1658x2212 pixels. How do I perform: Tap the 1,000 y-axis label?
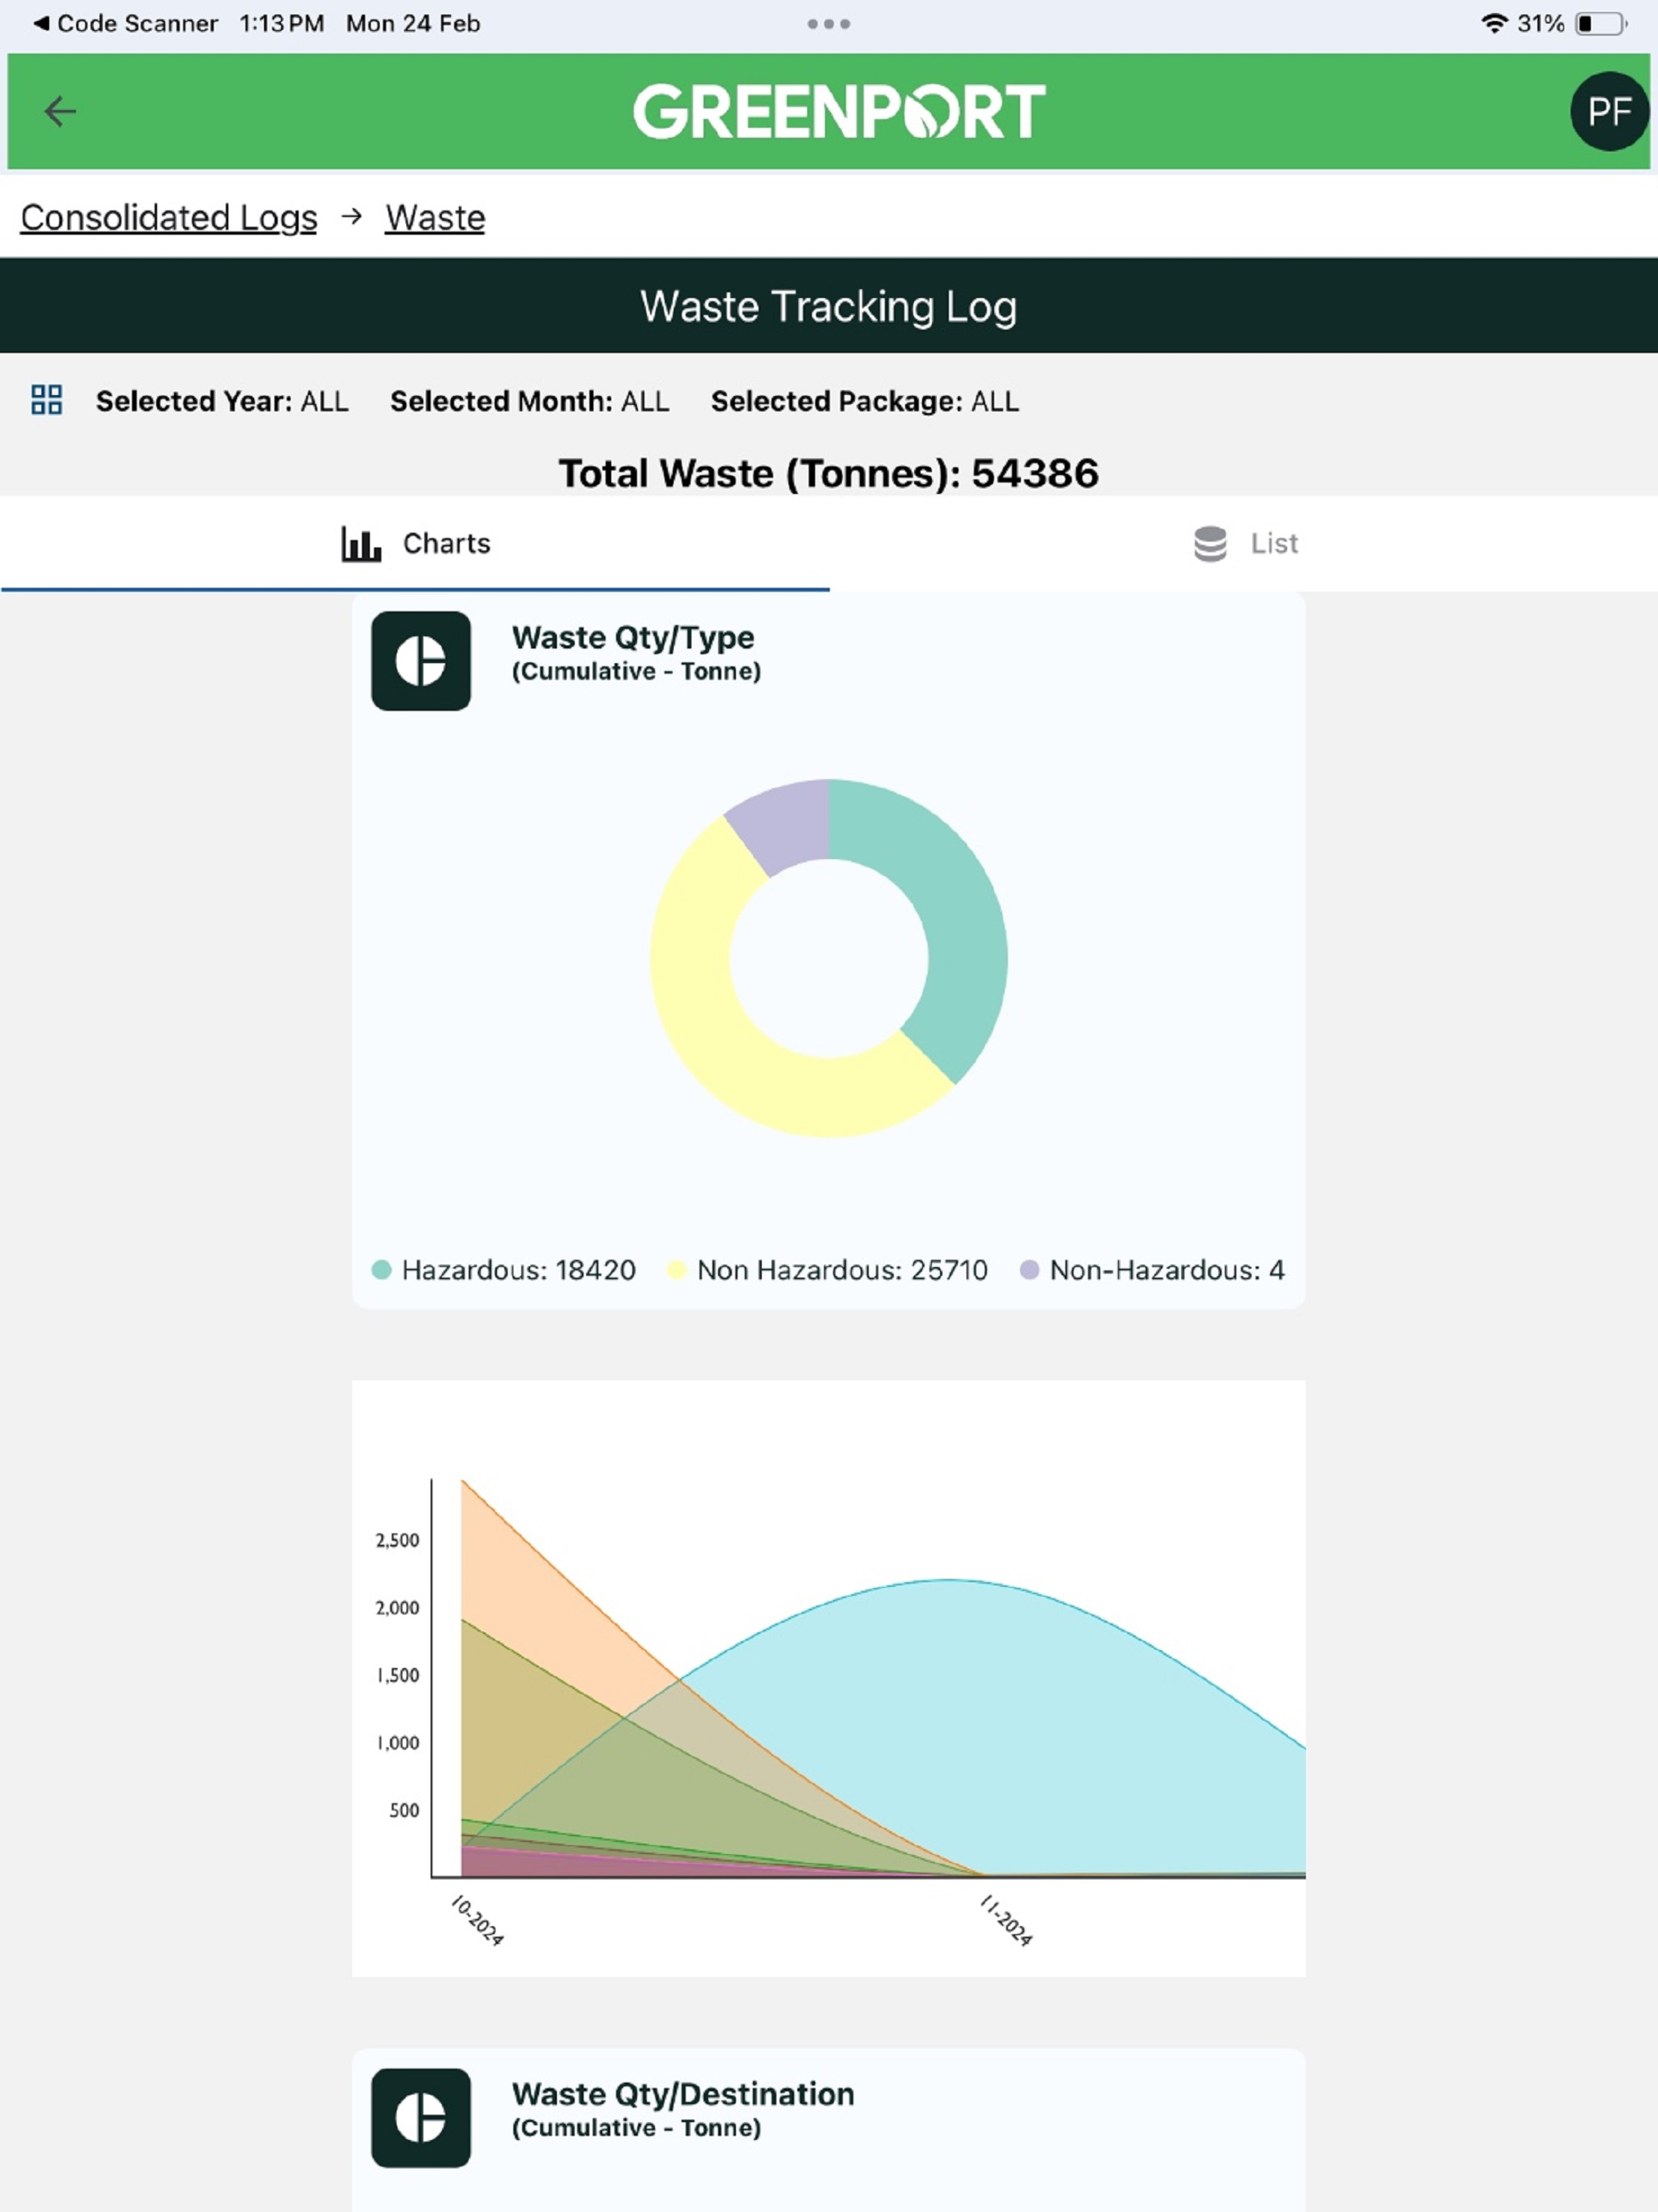(x=398, y=1743)
